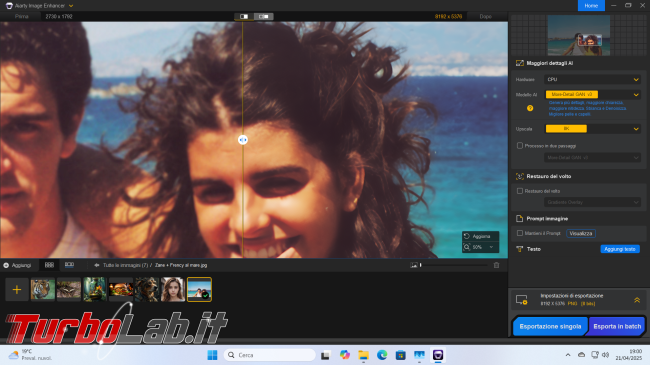Click the Aggiungi add images button
This screenshot has height=365, width=650.
(x=17, y=265)
